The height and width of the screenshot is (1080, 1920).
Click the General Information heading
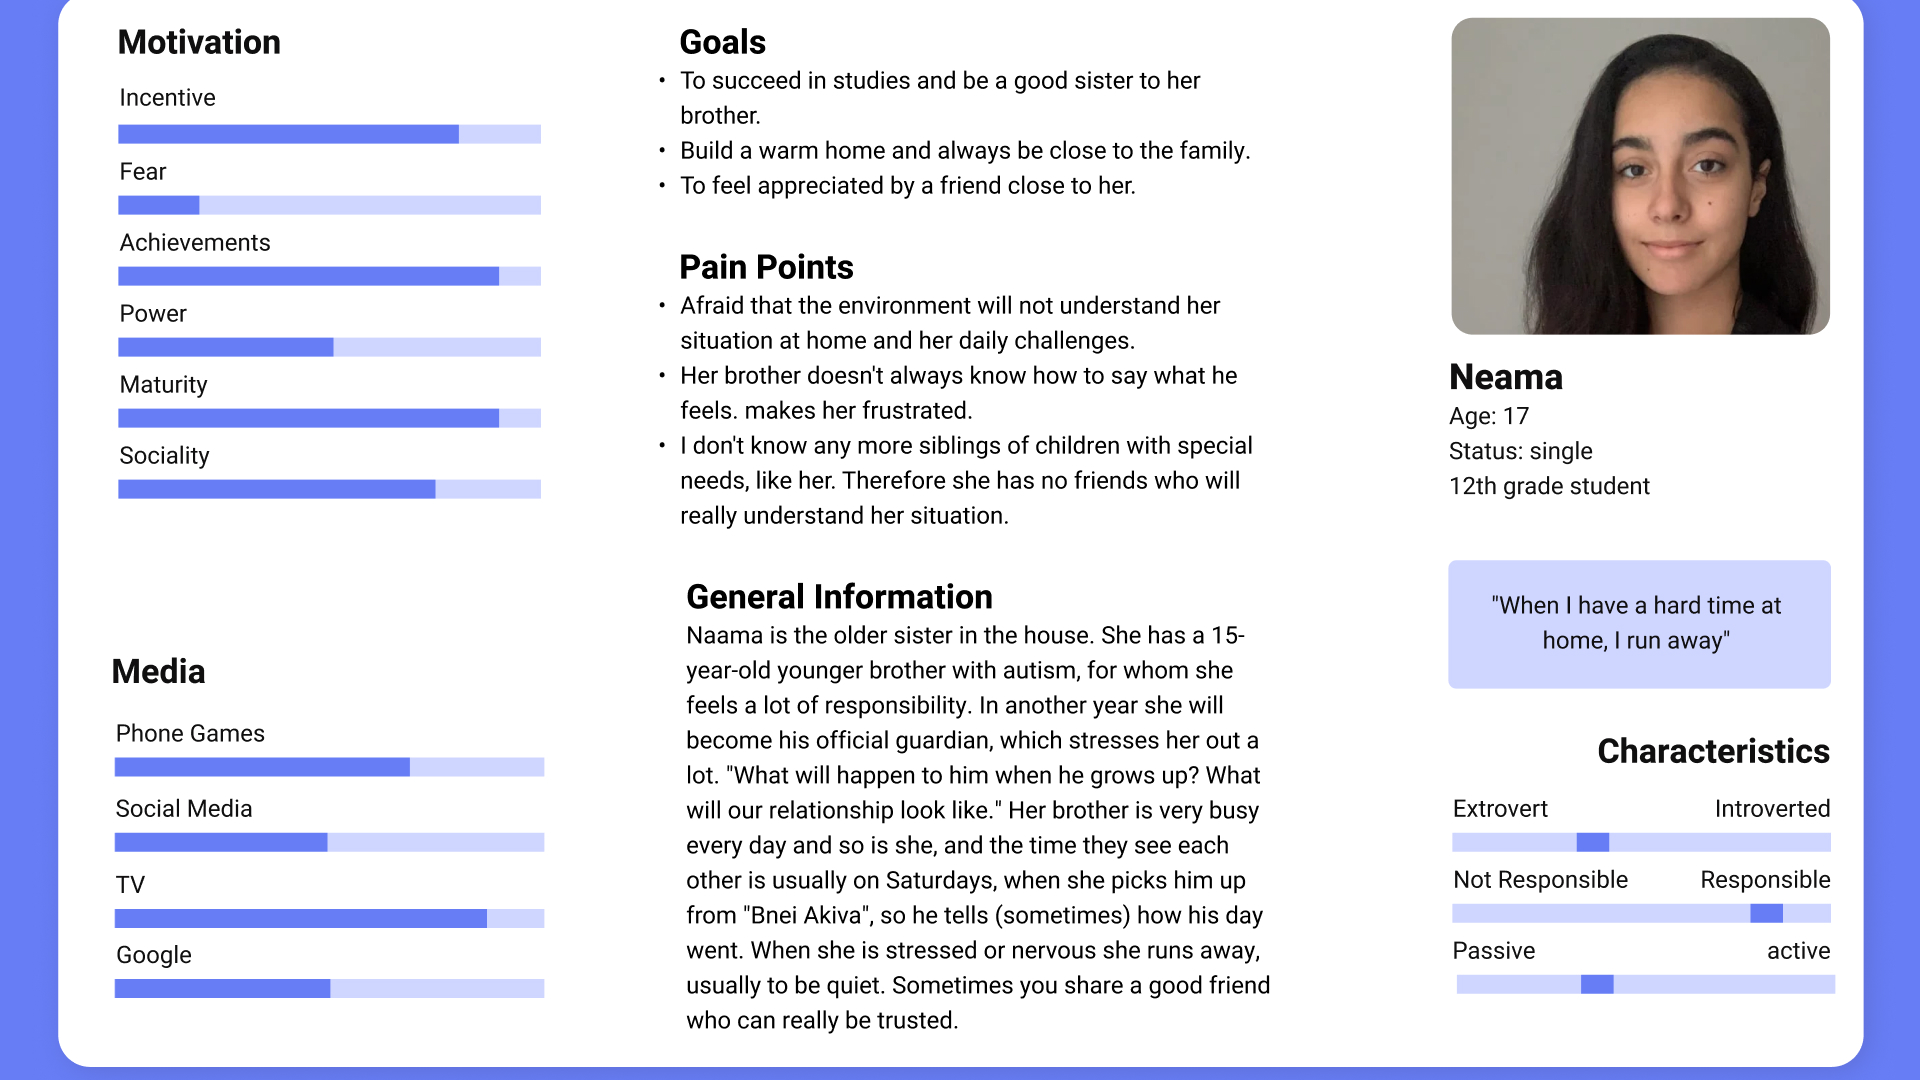[840, 597]
